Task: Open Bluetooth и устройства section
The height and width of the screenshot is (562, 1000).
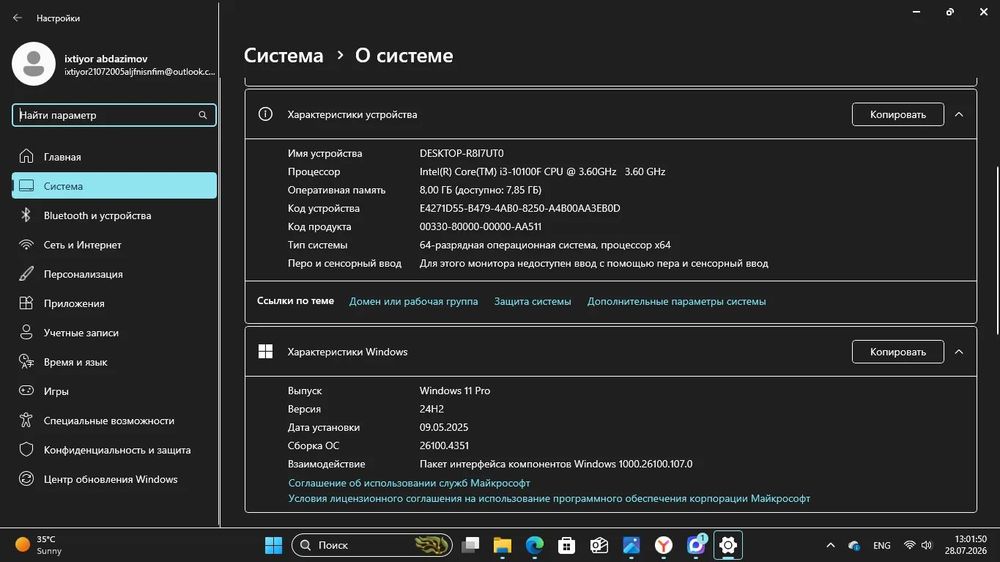Action: (114, 215)
